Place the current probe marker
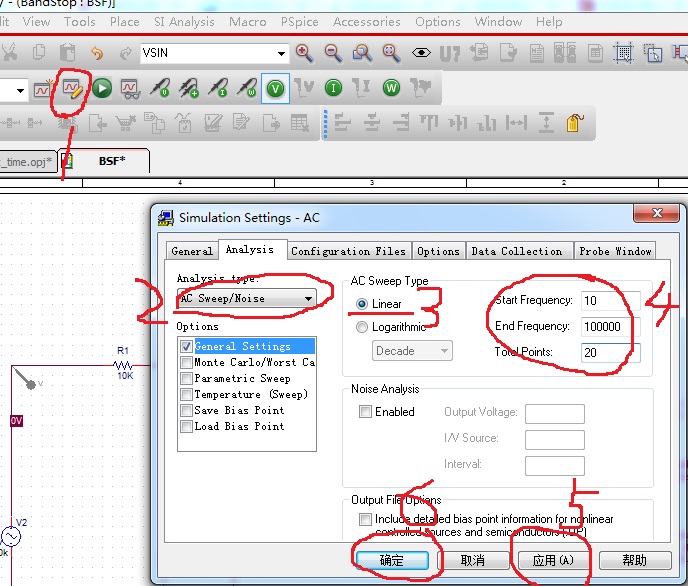688x586 pixels. coord(218,88)
